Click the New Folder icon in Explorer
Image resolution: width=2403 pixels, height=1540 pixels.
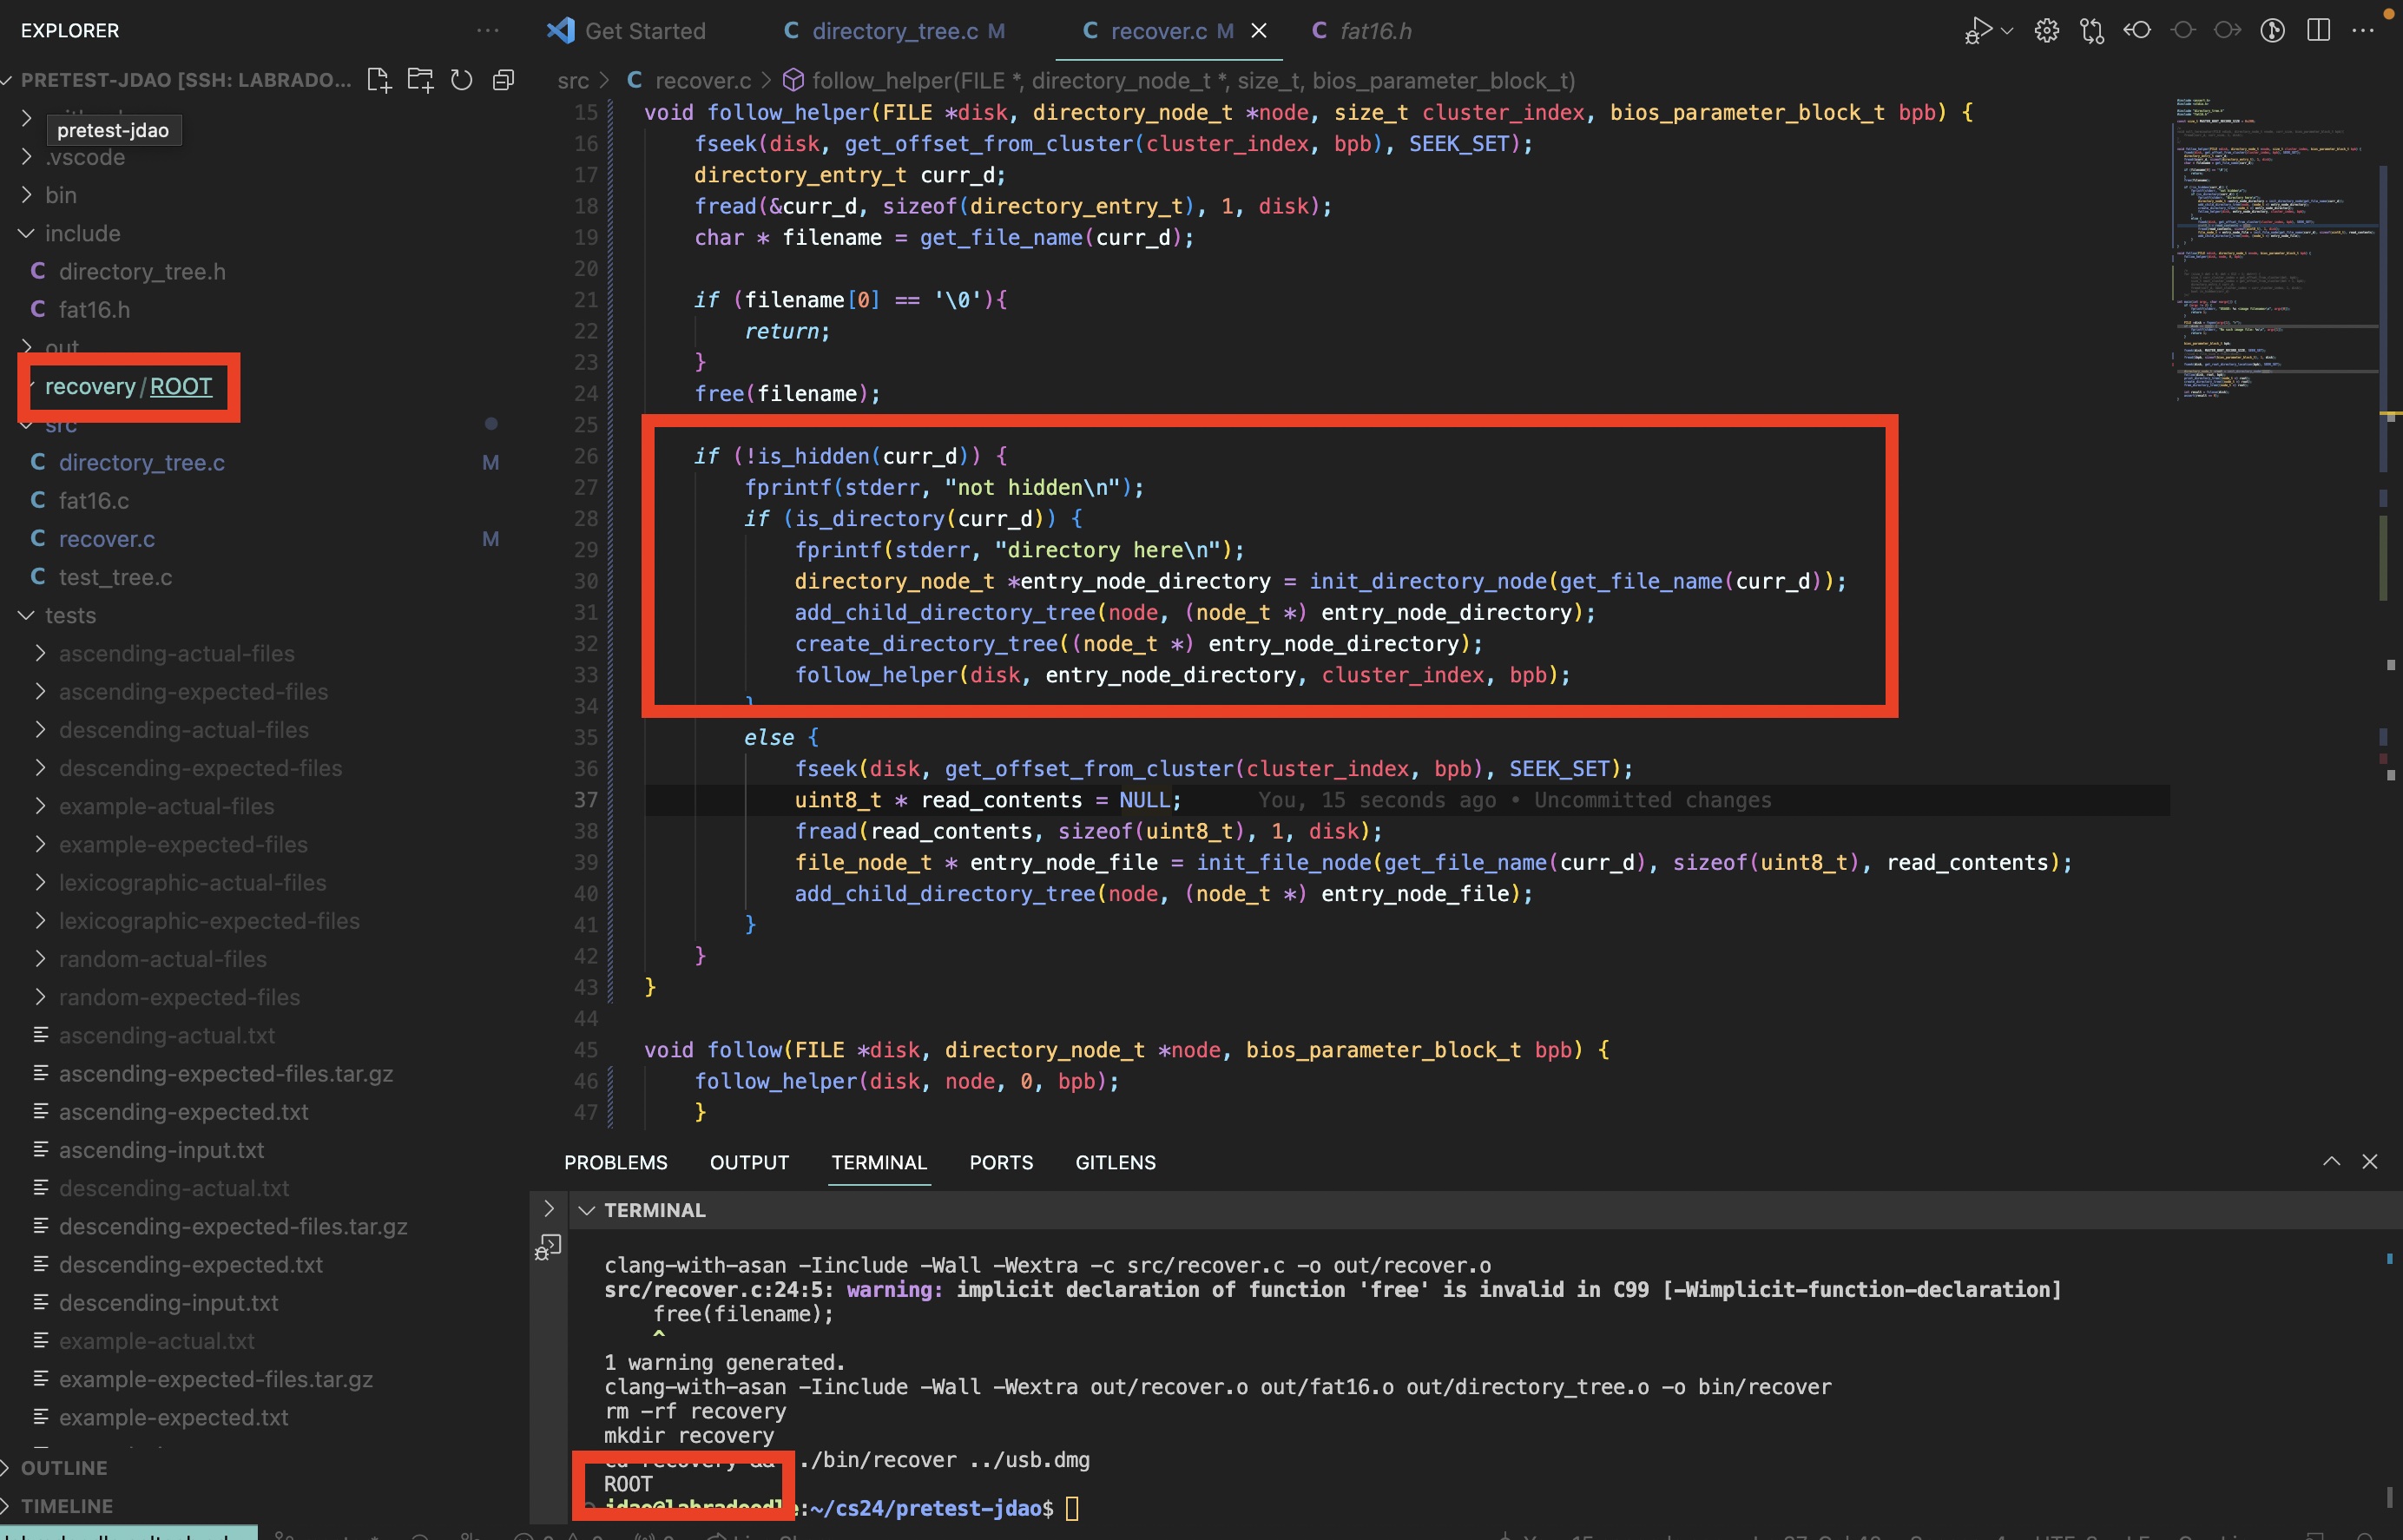(420, 80)
